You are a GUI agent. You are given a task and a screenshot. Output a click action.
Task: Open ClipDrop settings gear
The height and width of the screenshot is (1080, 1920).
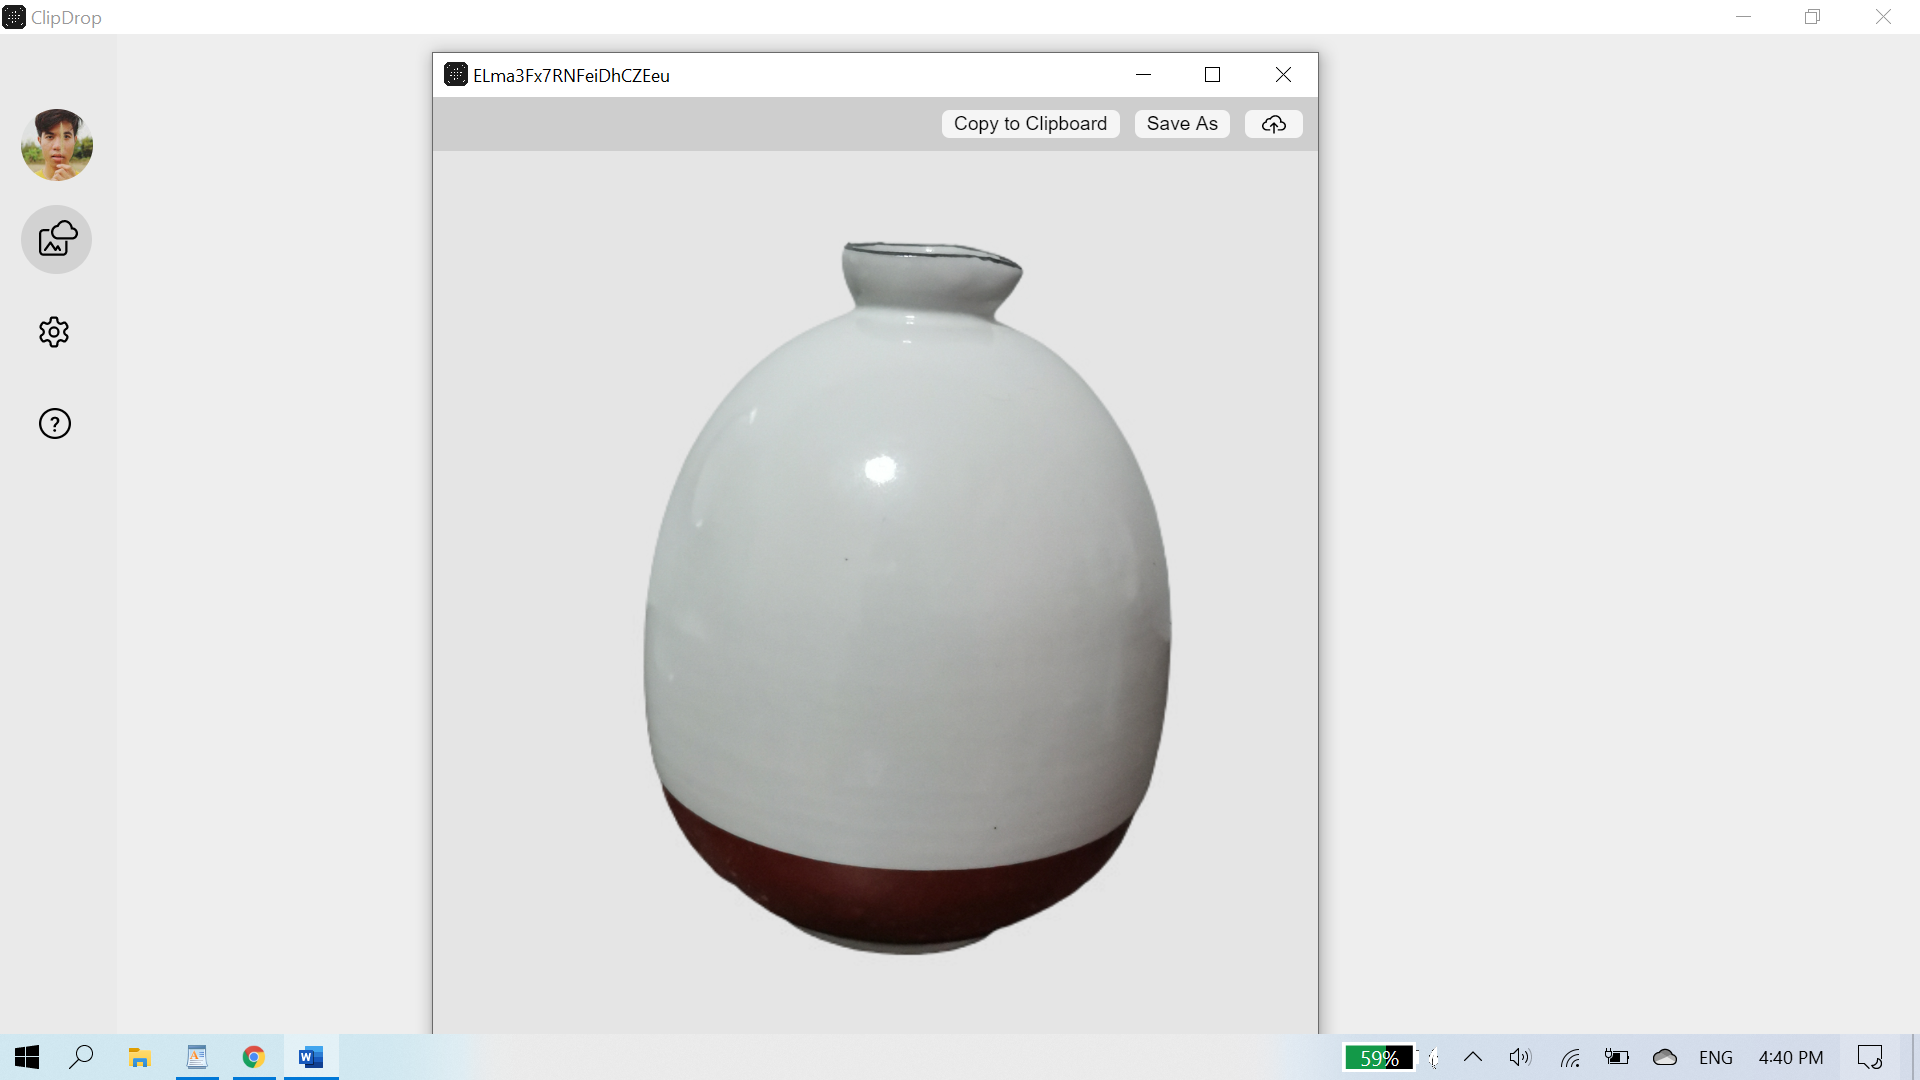(x=54, y=332)
